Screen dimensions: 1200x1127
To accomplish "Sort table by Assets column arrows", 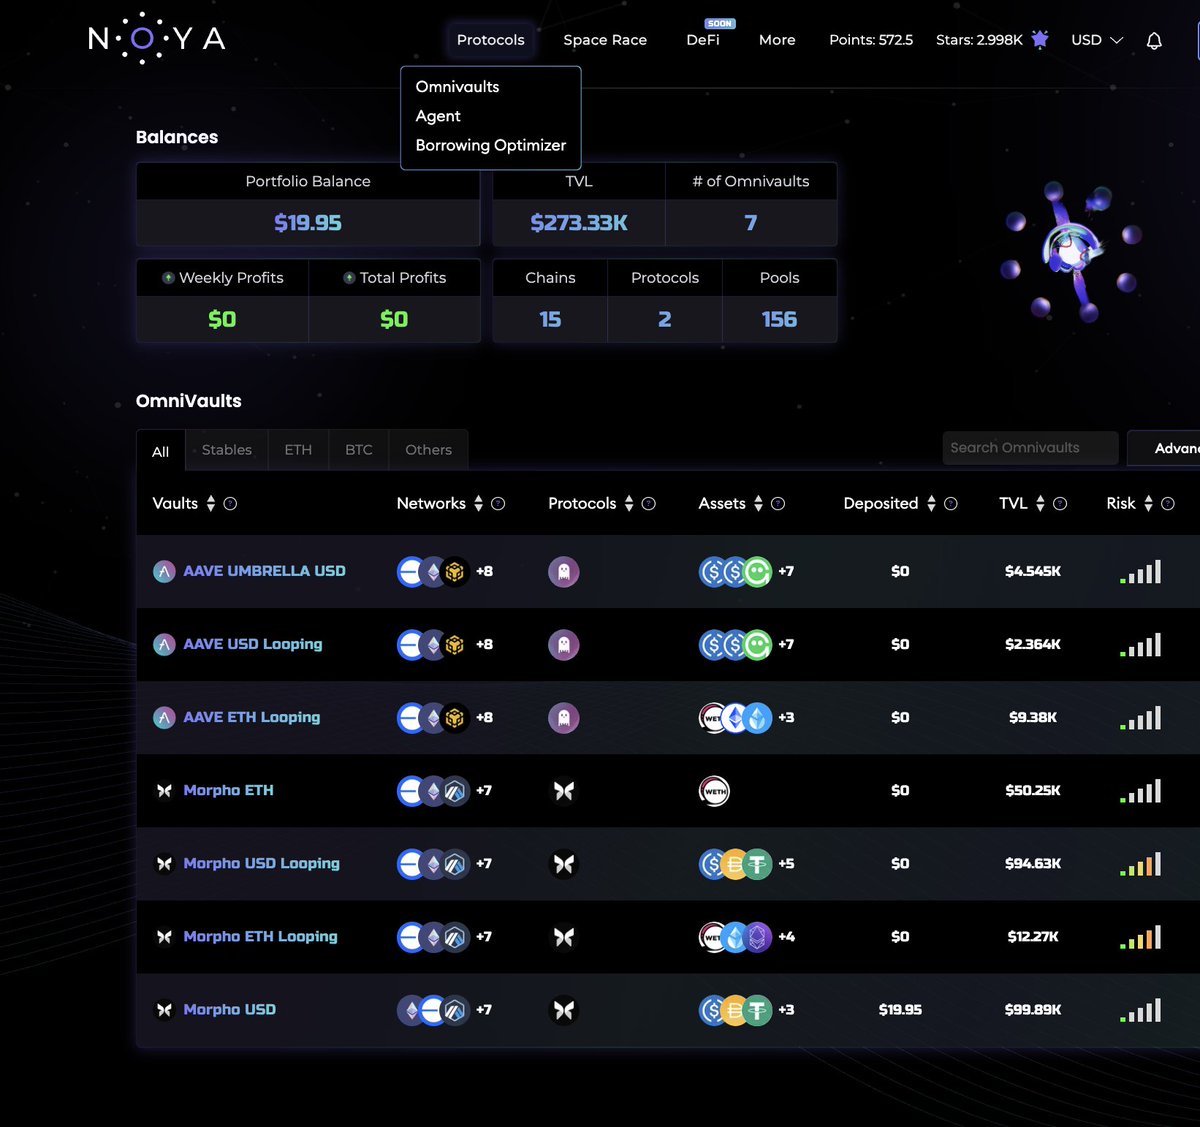I will tap(758, 504).
